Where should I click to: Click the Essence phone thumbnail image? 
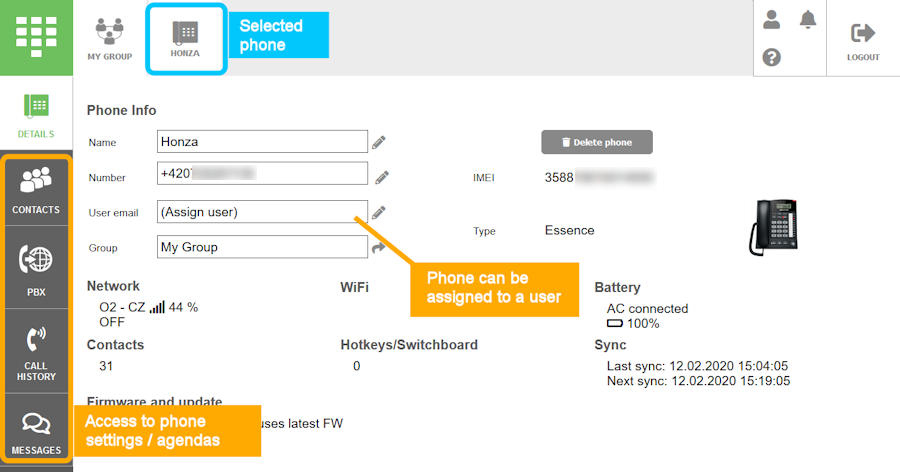[773, 224]
